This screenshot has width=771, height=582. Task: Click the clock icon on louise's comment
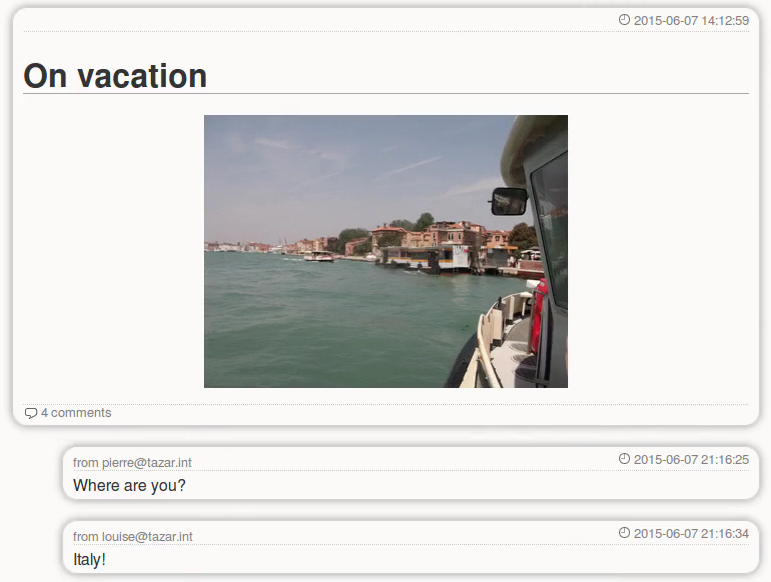pos(624,532)
